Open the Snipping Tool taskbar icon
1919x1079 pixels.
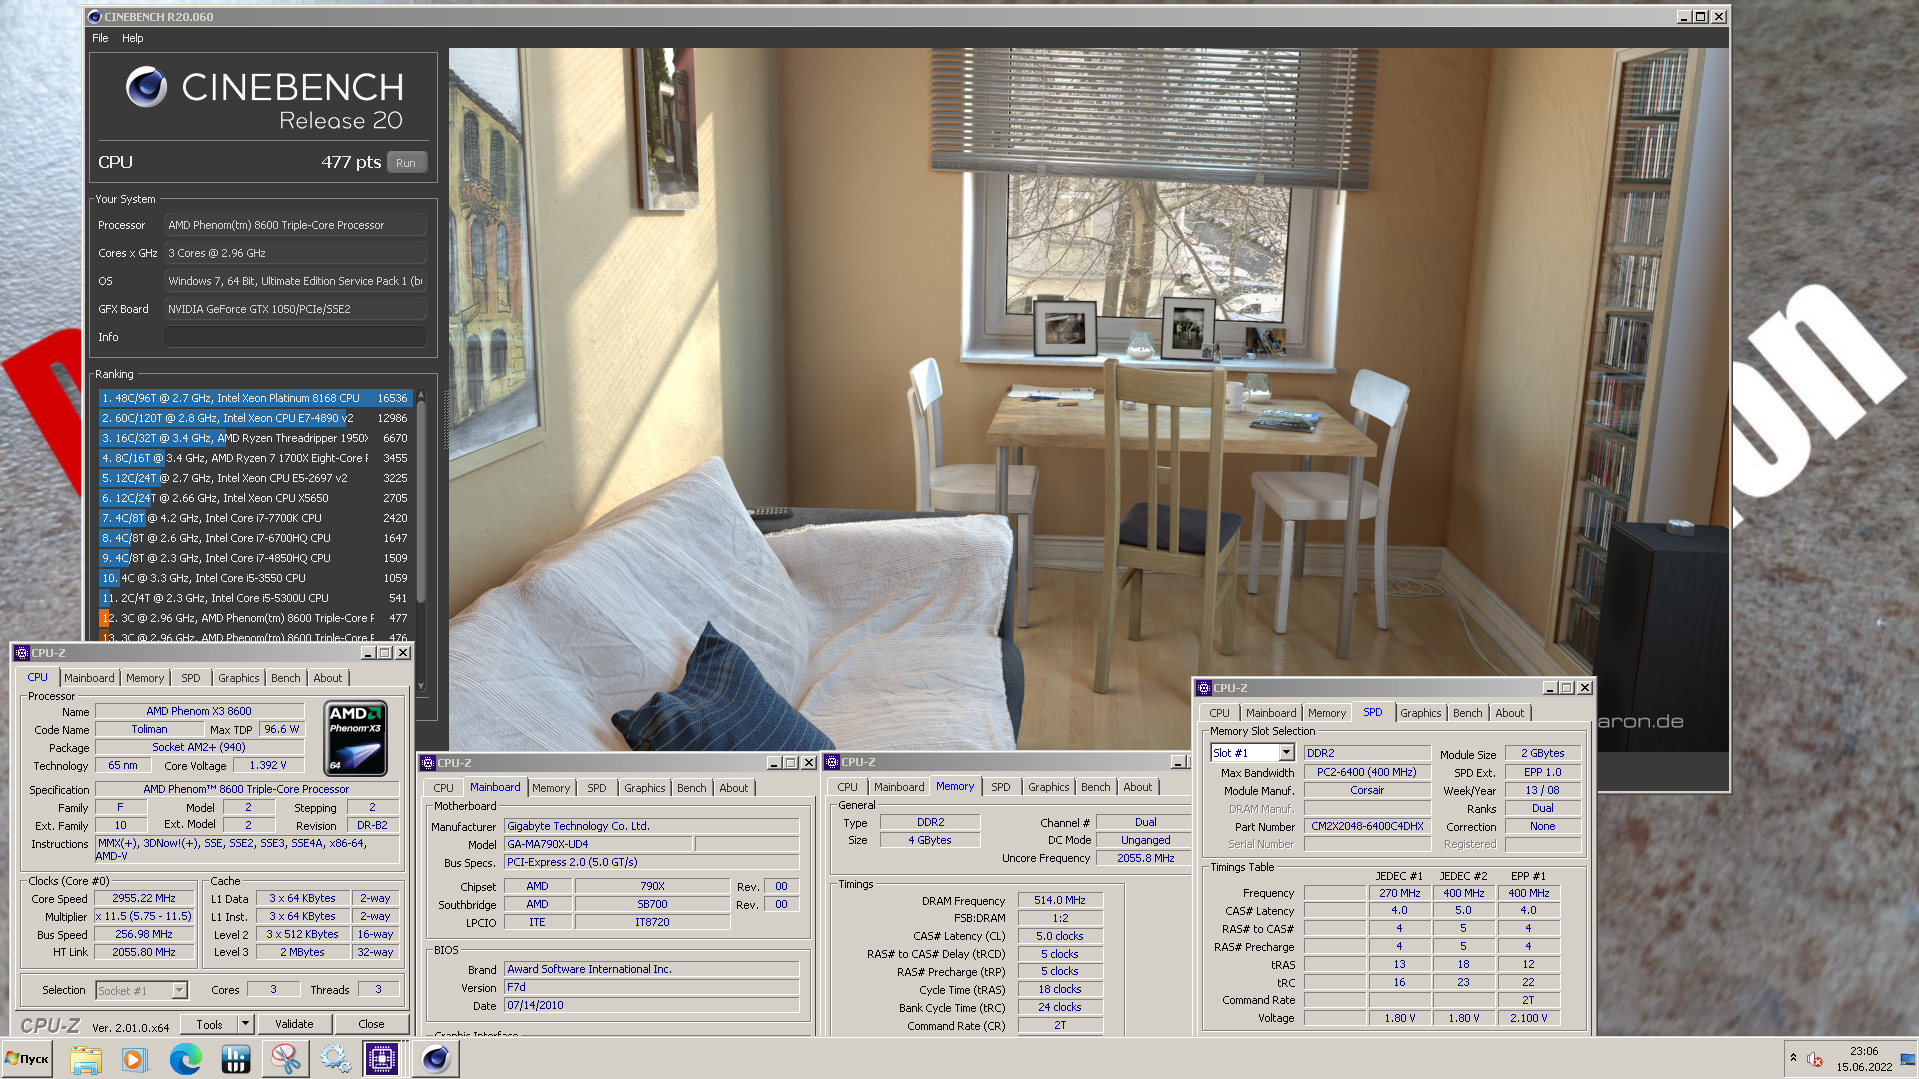tap(285, 1059)
